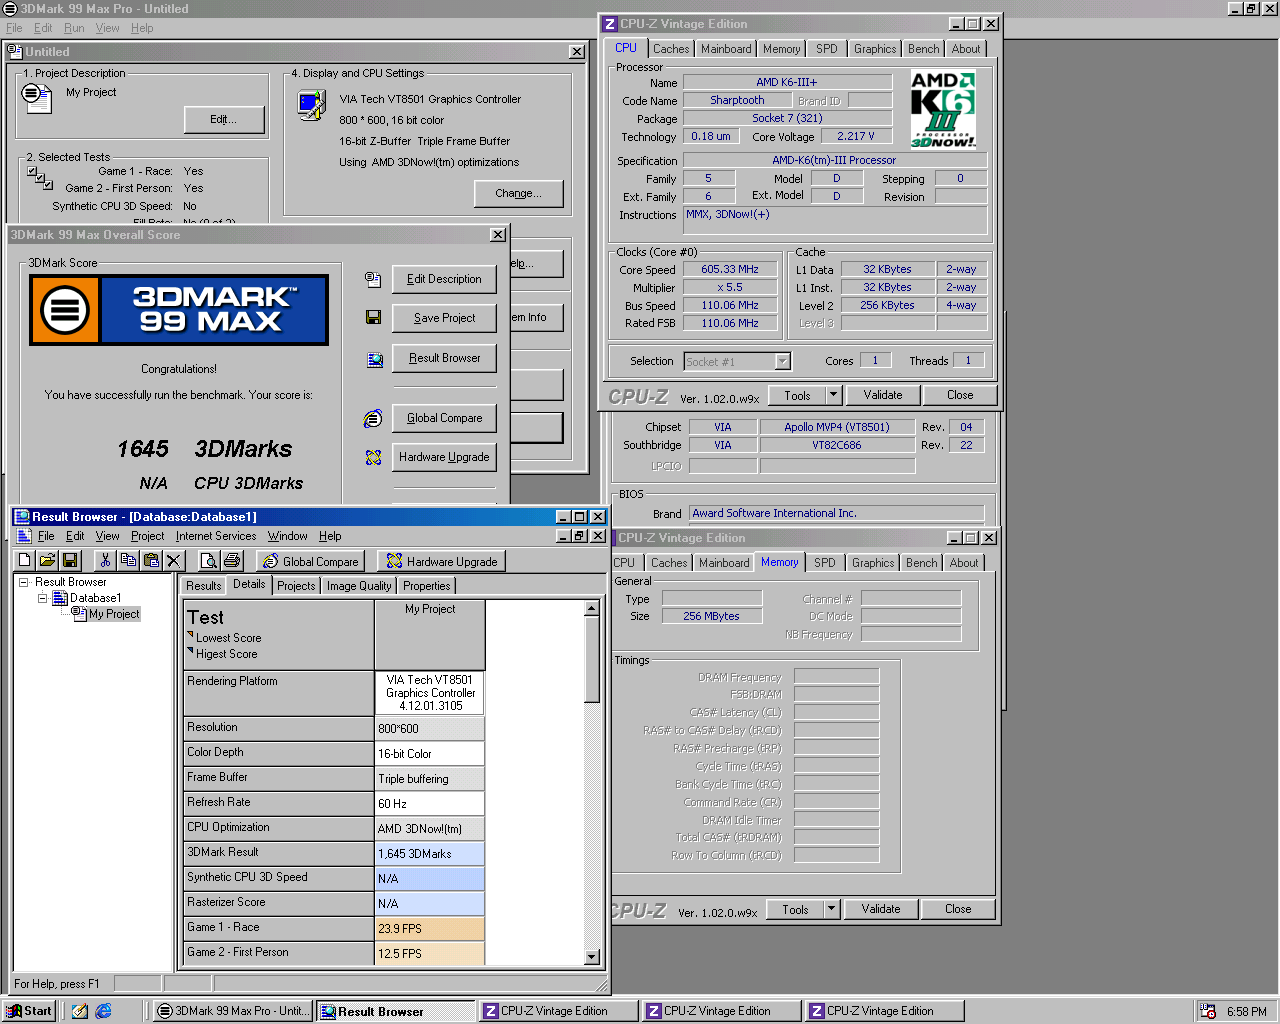The image size is (1280, 1024).
Task: Click the AMD K6-III 3DNow! logo in CPU-Z
Action: 943,110
